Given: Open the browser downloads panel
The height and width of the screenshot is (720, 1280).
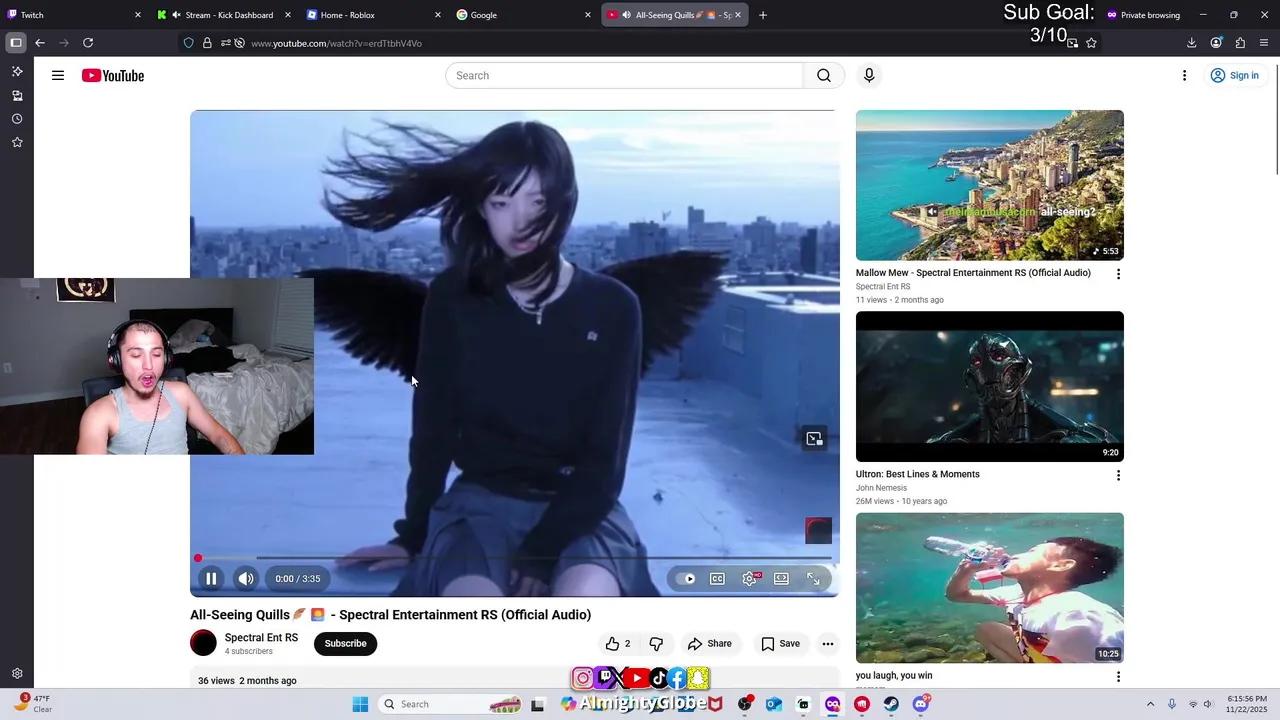Looking at the screenshot, I should 1191,43.
